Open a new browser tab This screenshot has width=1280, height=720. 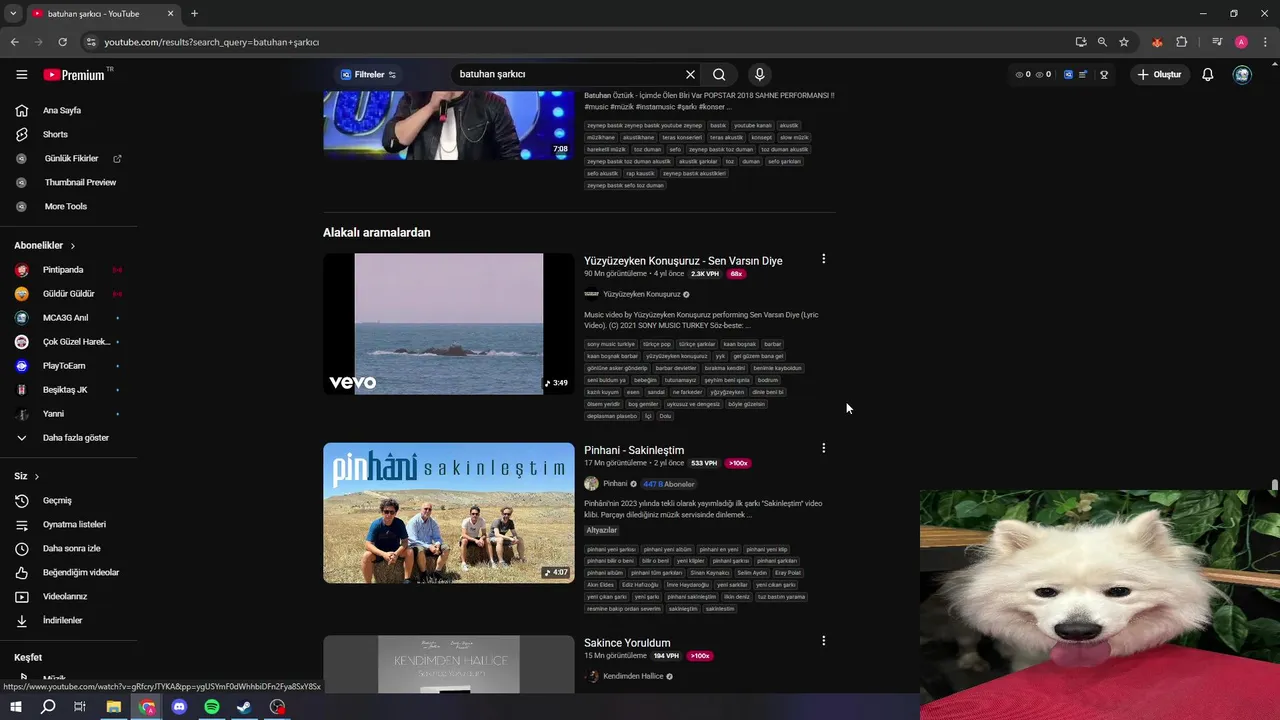(194, 14)
